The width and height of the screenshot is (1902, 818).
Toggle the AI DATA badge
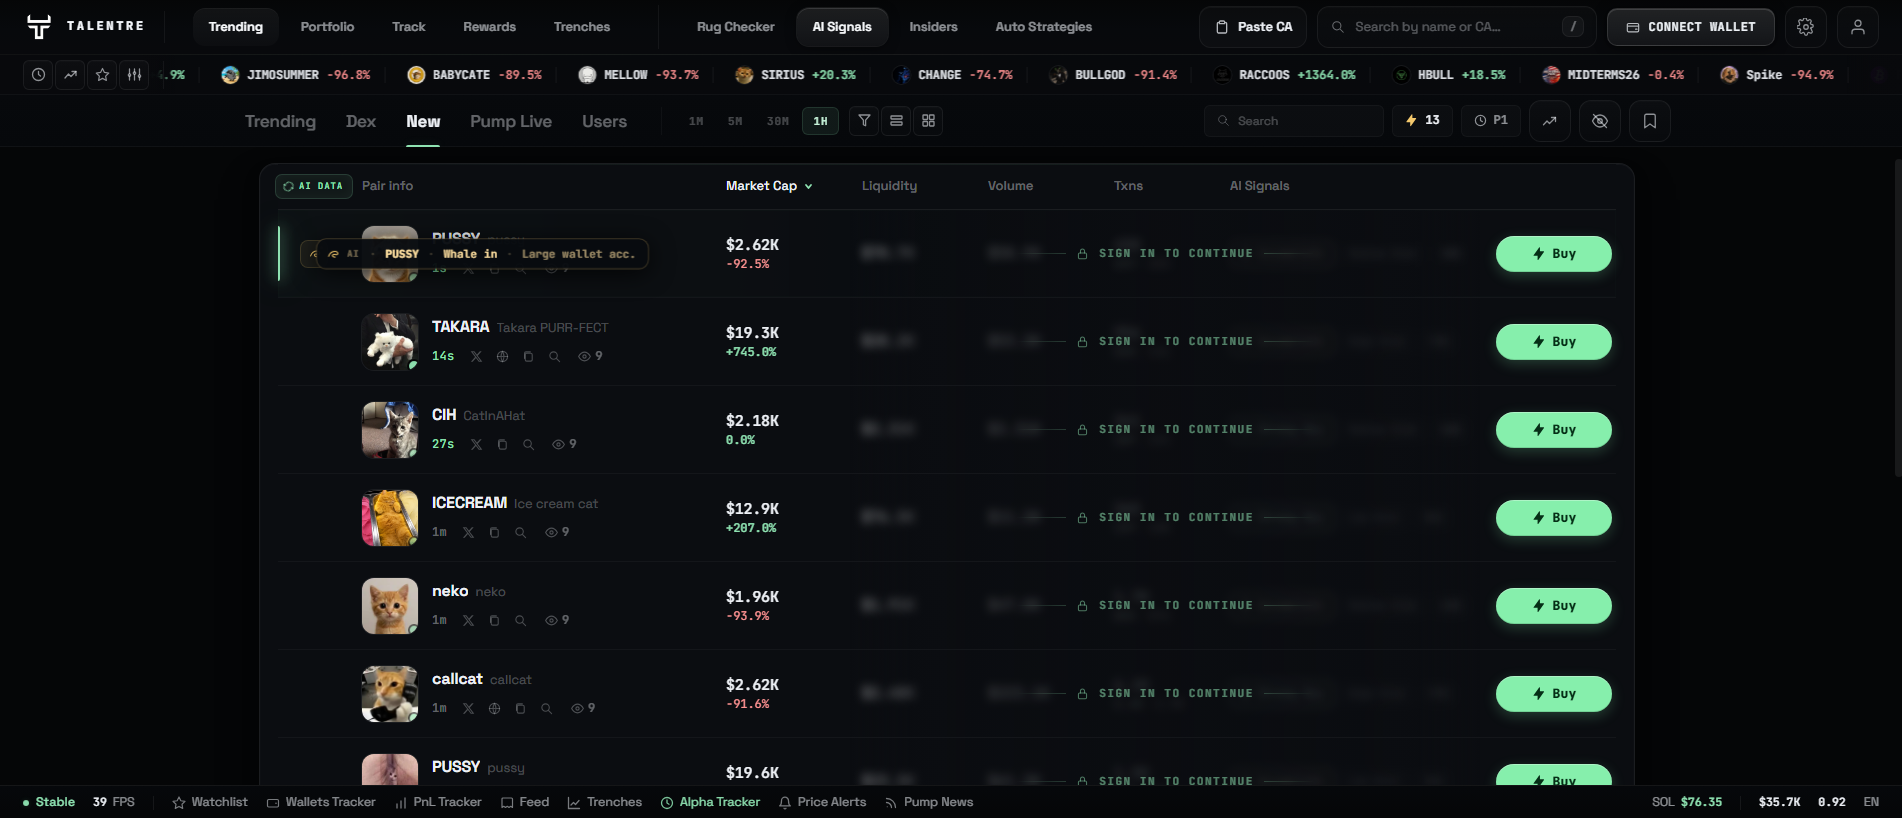pos(313,186)
